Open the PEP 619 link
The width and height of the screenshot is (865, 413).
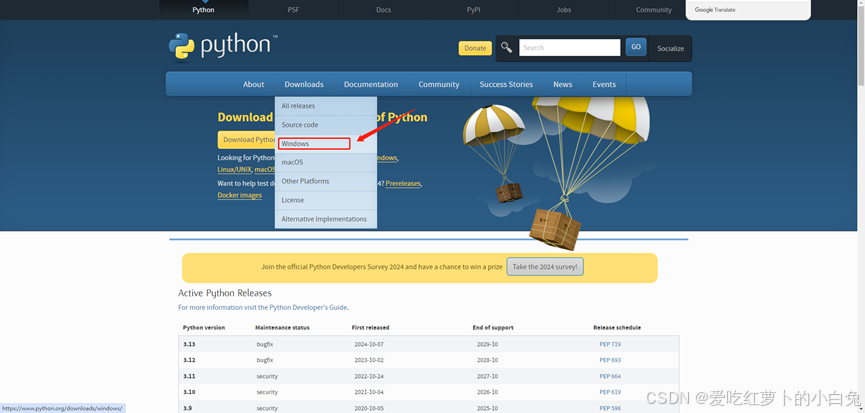point(610,392)
